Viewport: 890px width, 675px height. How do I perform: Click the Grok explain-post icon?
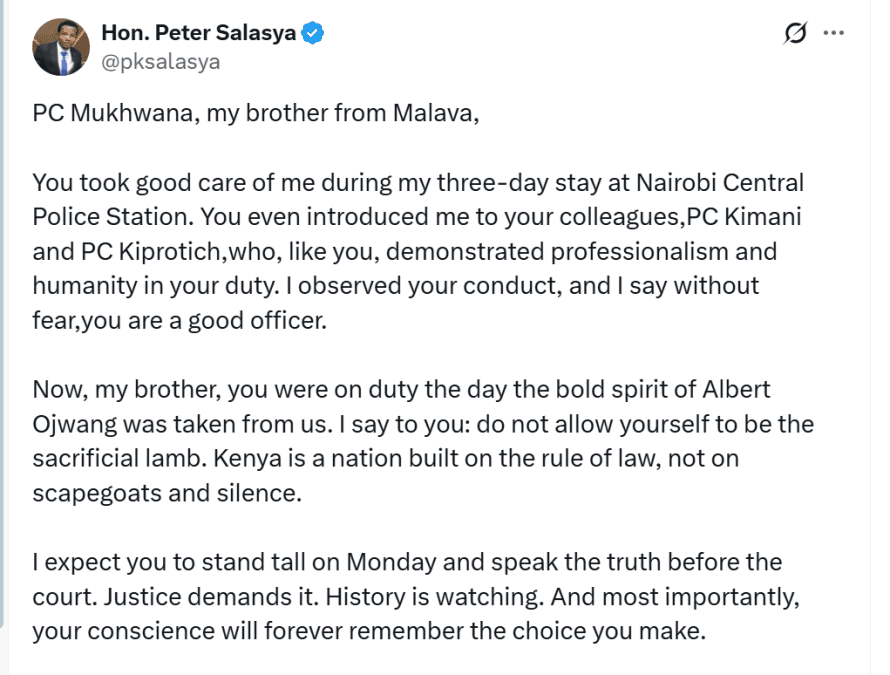[x=796, y=34]
